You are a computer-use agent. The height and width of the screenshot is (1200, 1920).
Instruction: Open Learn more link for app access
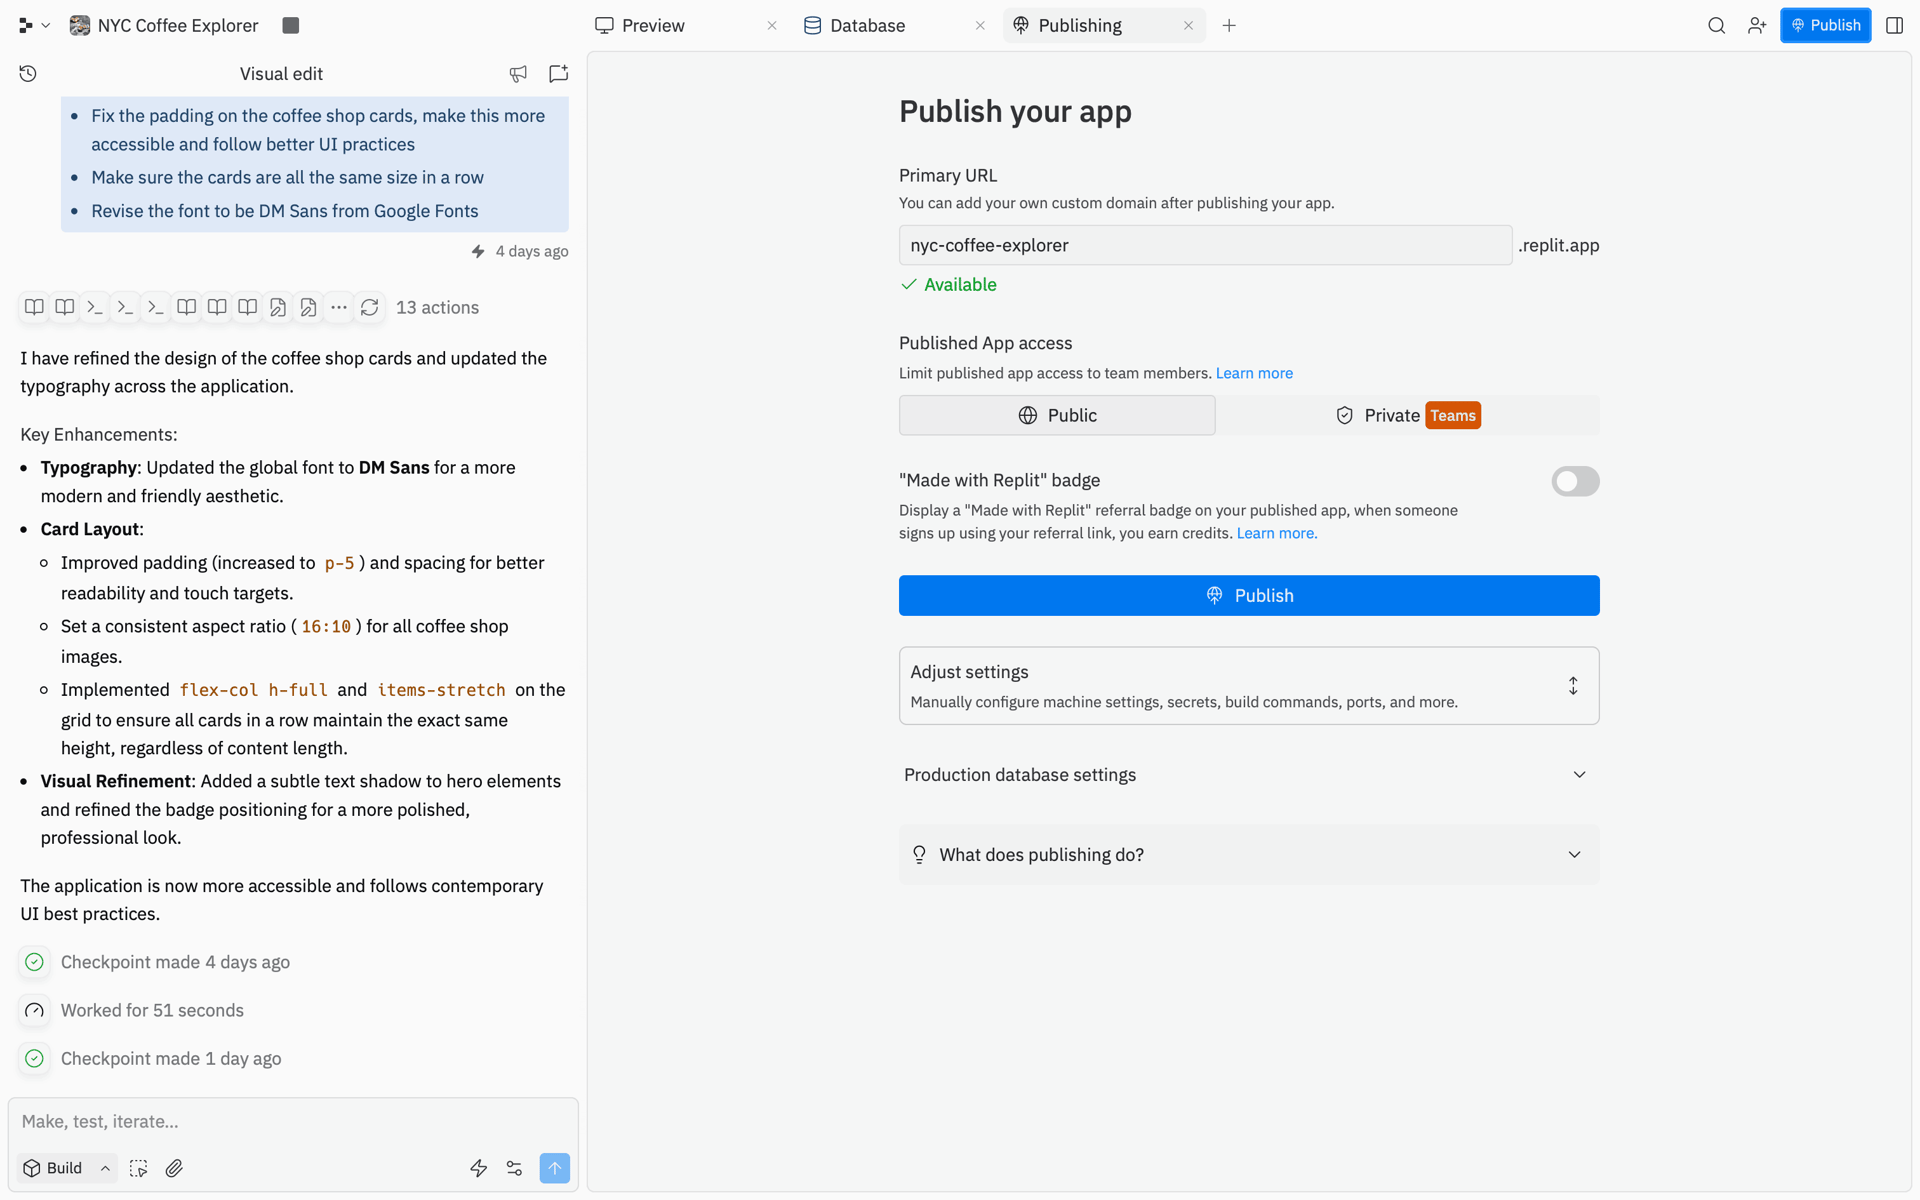tap(1254, 373)
